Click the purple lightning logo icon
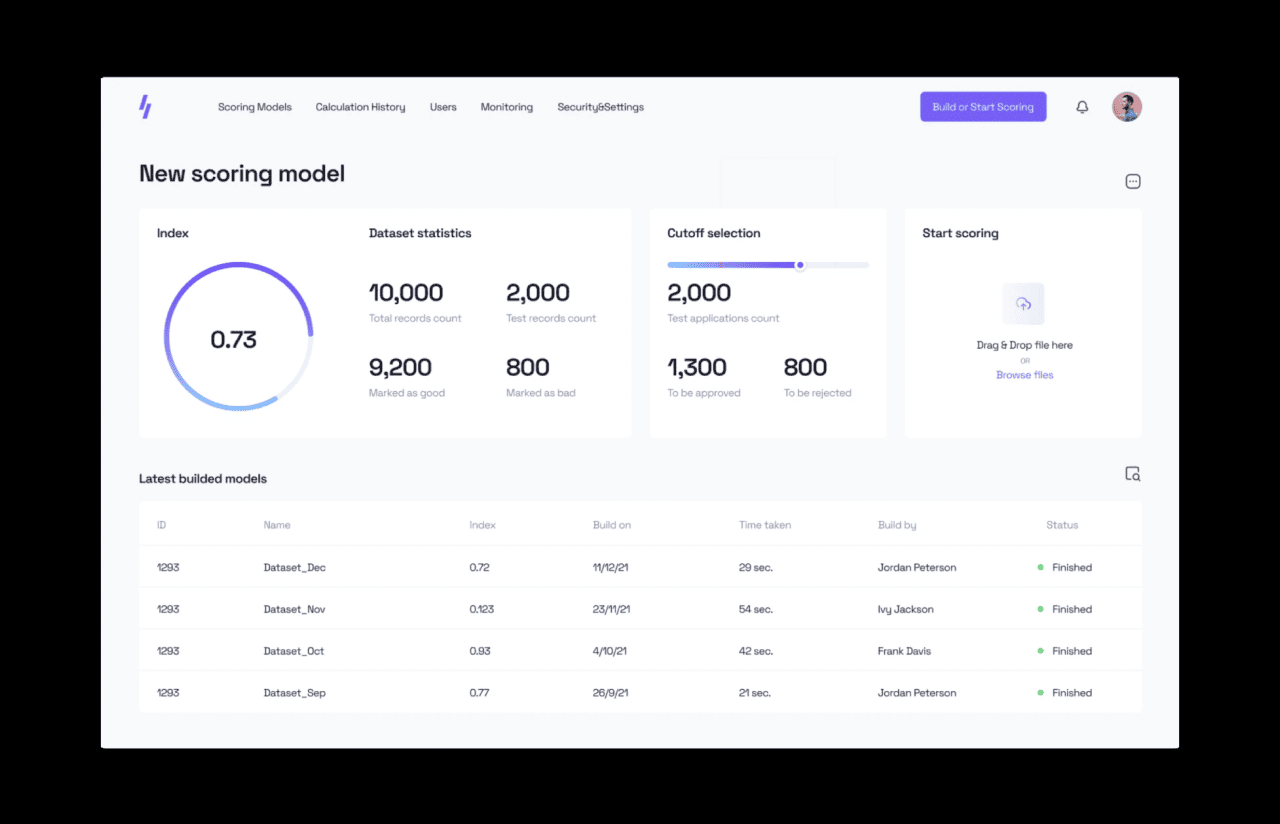 (x=145, y=107)
